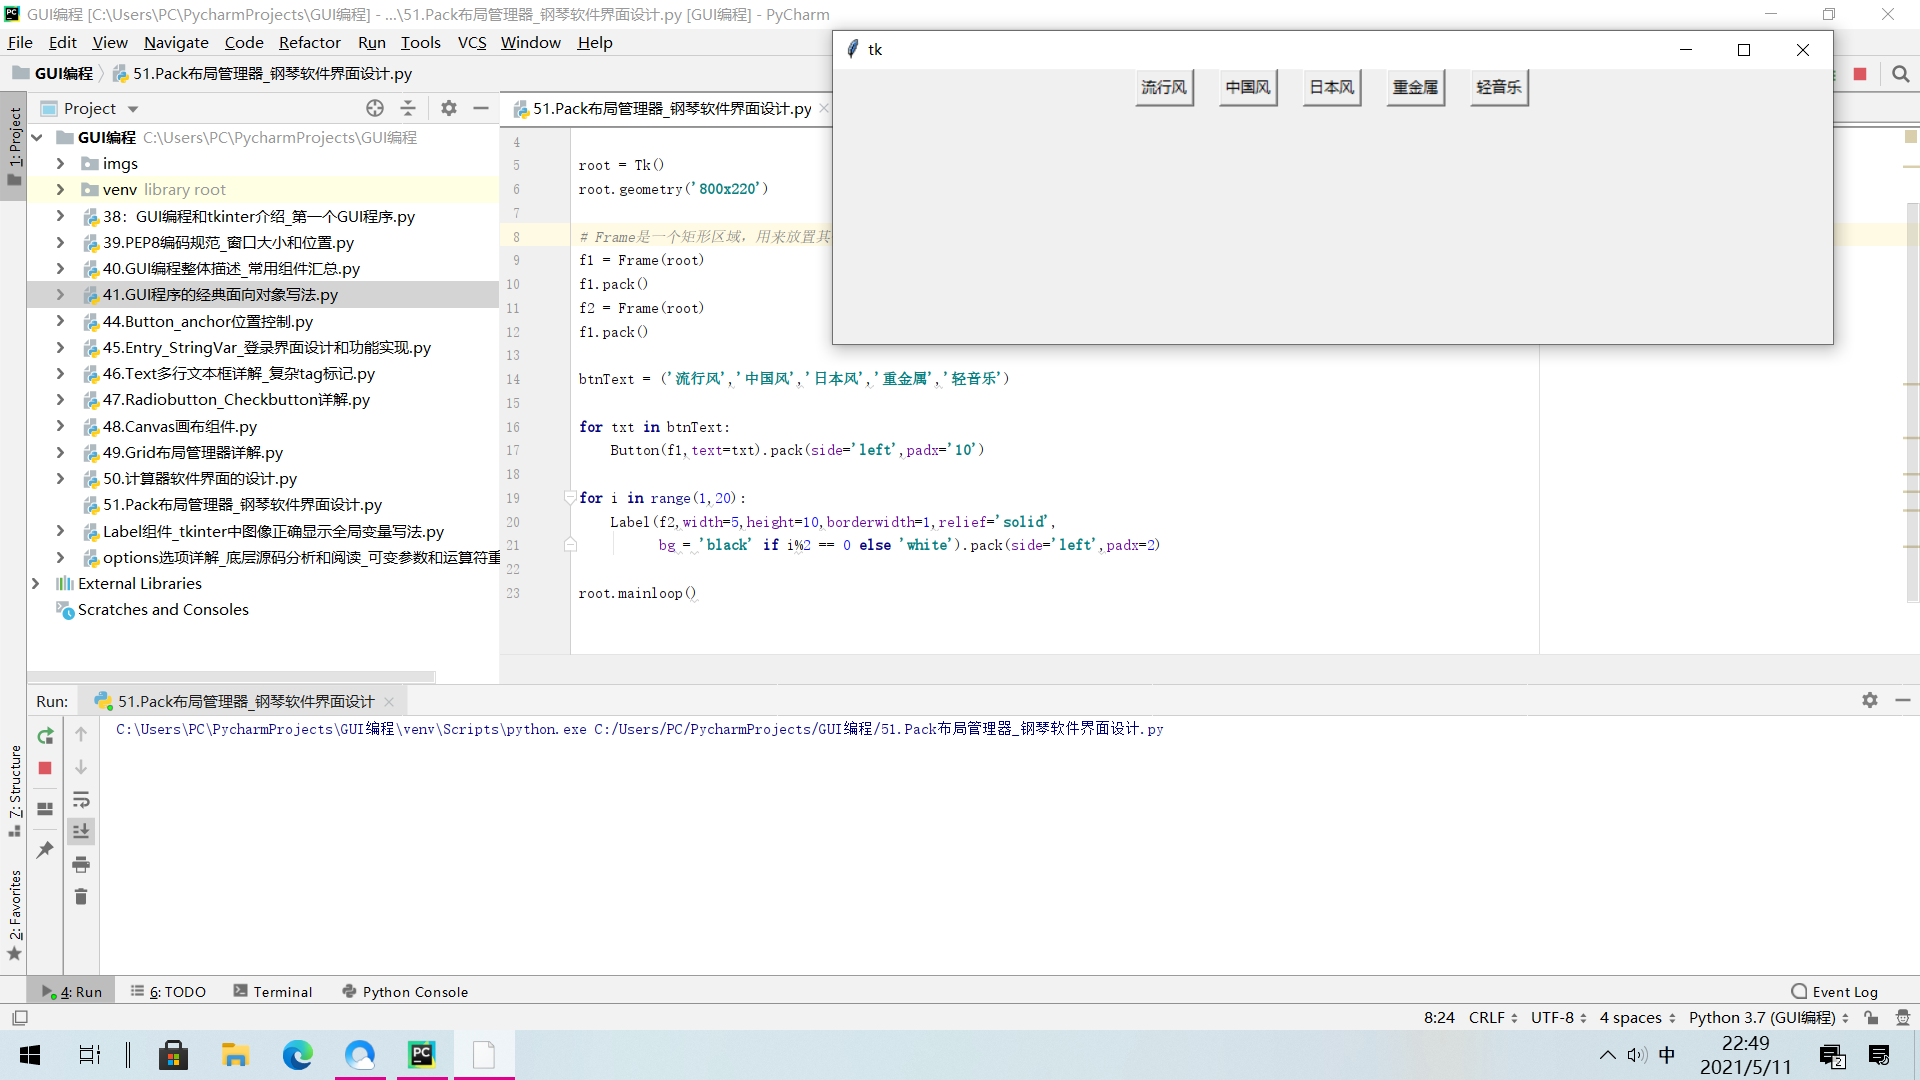Hide the Run panel with minus icon
The image size is (1920, 1080).
click(x=1903, y=700)
